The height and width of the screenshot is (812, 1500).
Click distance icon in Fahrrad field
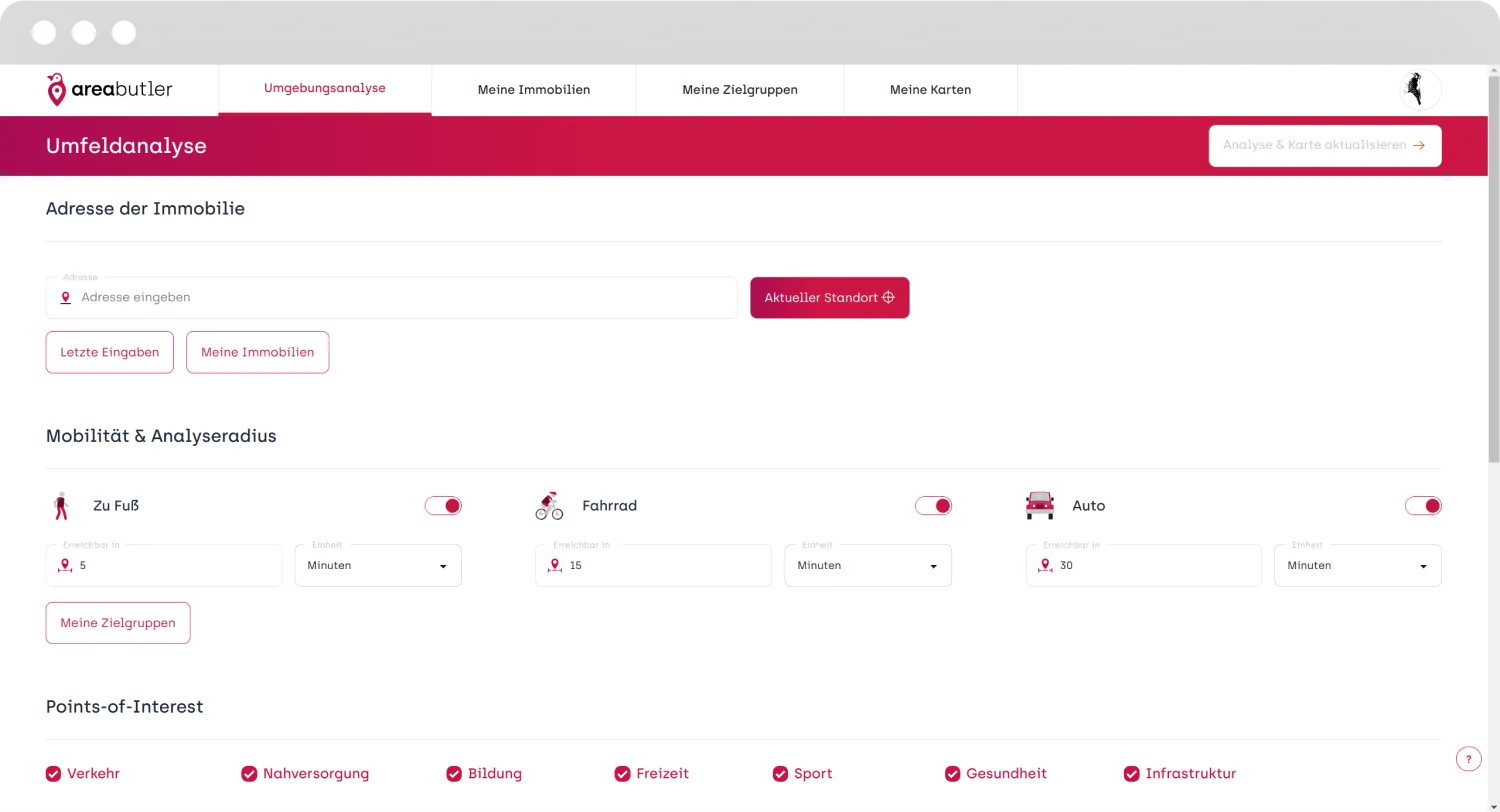pyautogui.click(x=556, y=566)
